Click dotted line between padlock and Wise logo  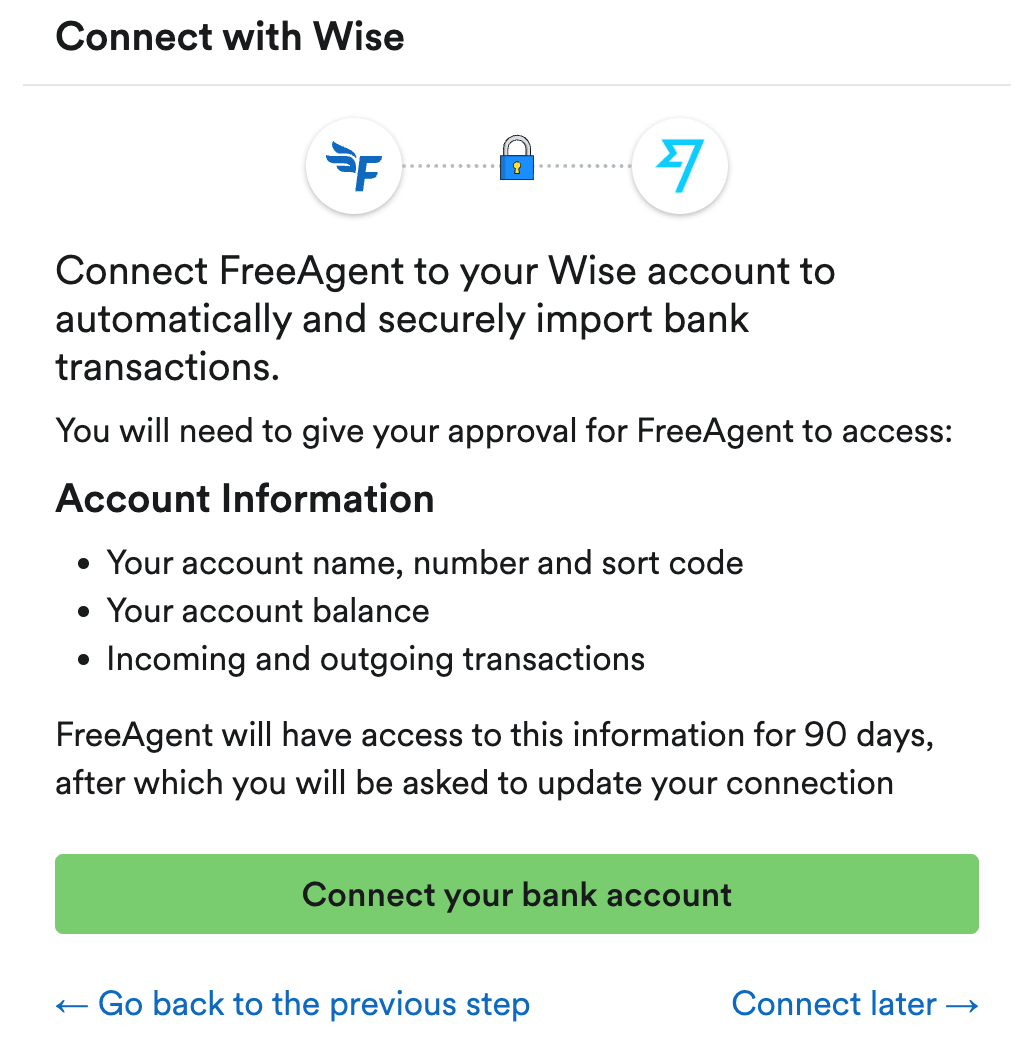tap(584, 166)
